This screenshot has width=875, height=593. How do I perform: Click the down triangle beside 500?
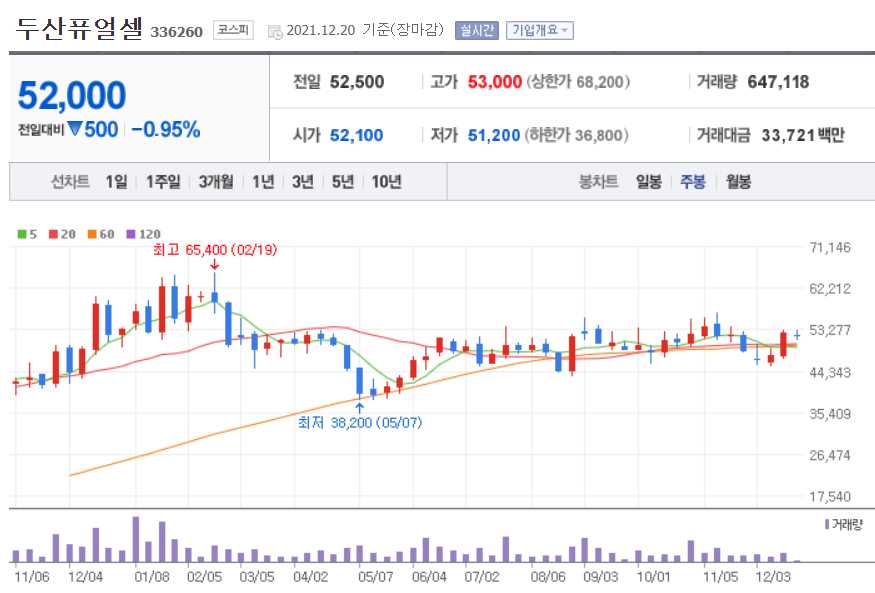pos(75,129)
